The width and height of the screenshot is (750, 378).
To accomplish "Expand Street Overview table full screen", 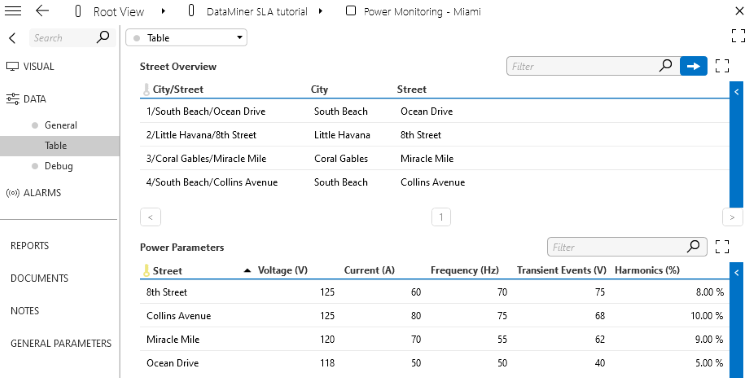I will coord(722,66).
